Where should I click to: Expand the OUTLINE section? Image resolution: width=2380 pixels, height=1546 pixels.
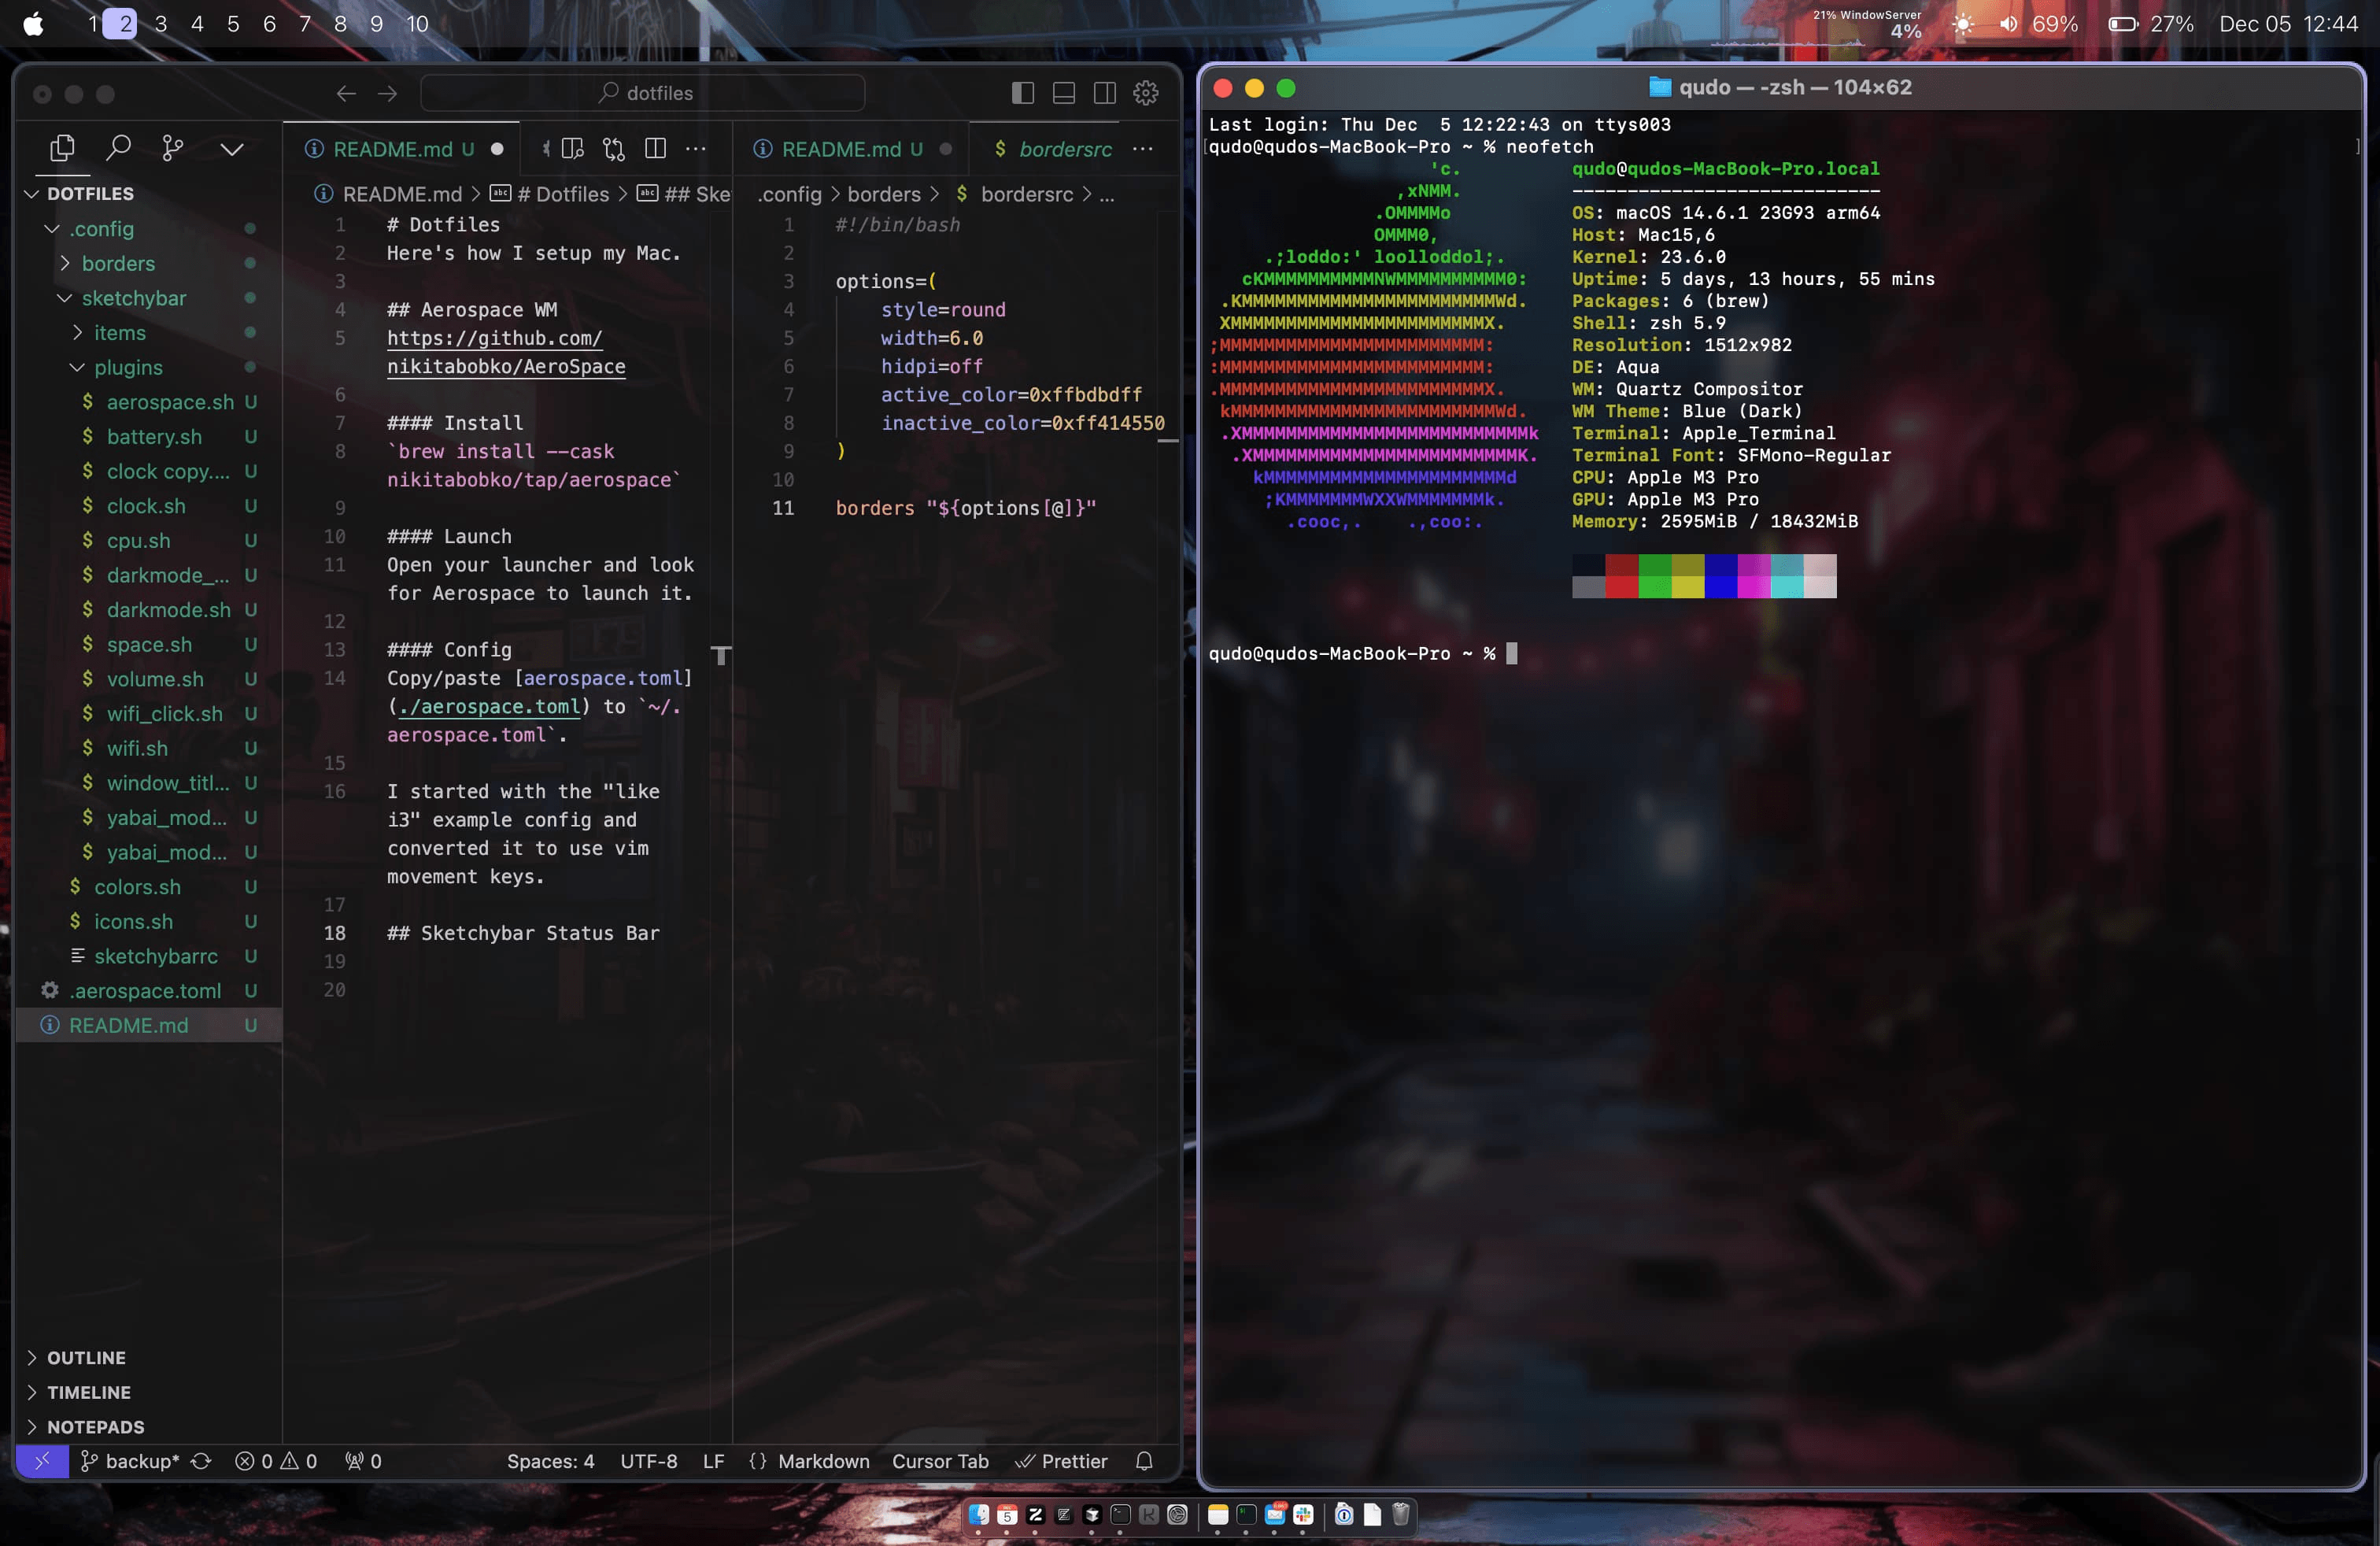[x=86, y=1357]
